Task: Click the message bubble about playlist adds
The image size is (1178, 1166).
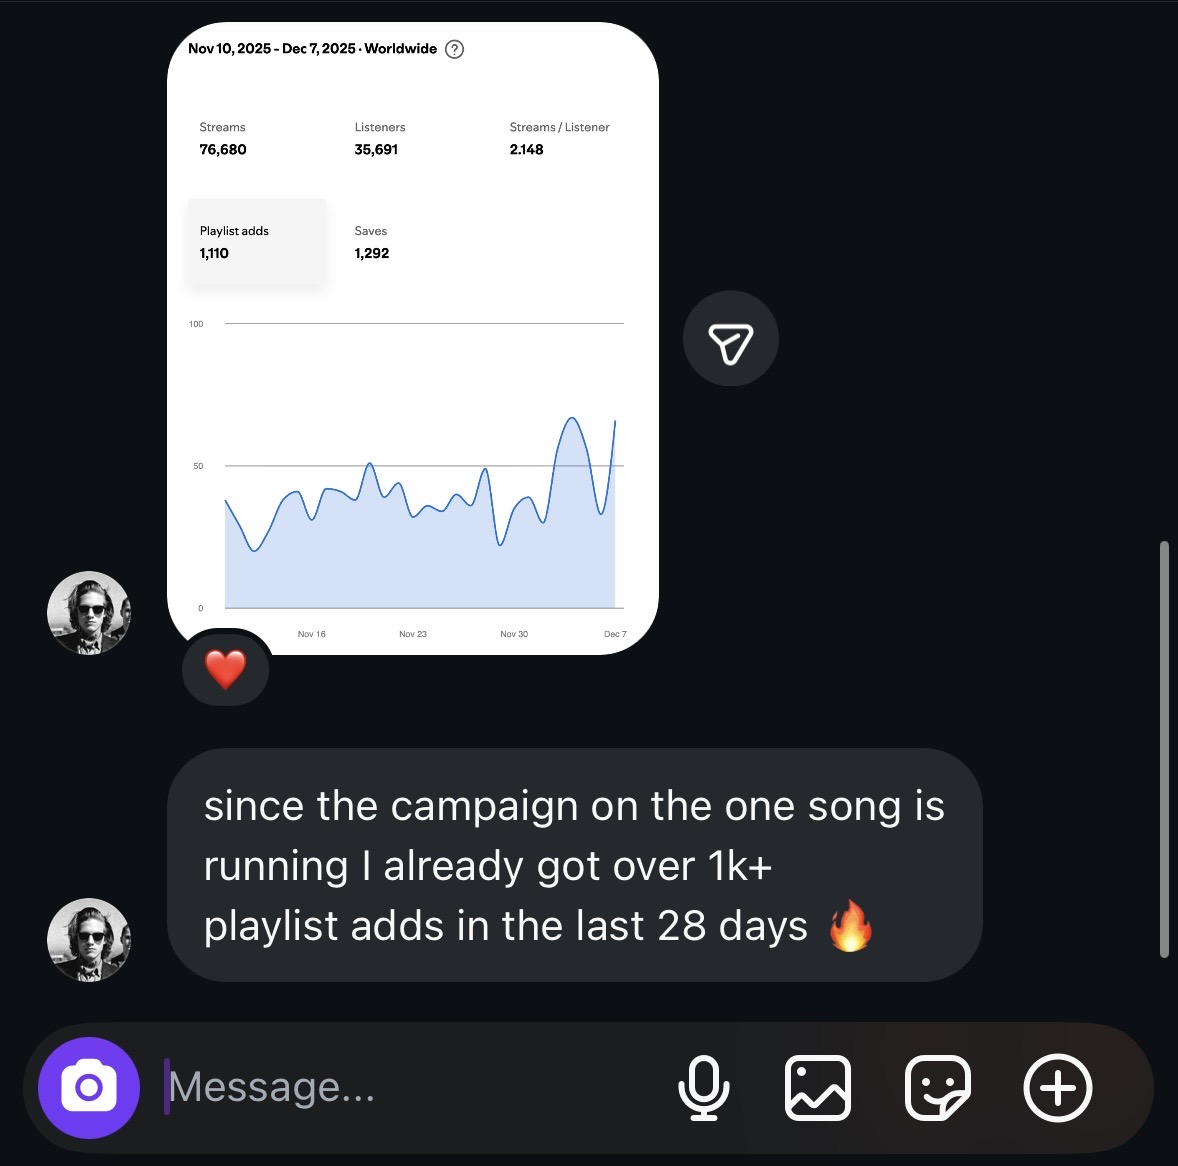Action: click(575, 865)
